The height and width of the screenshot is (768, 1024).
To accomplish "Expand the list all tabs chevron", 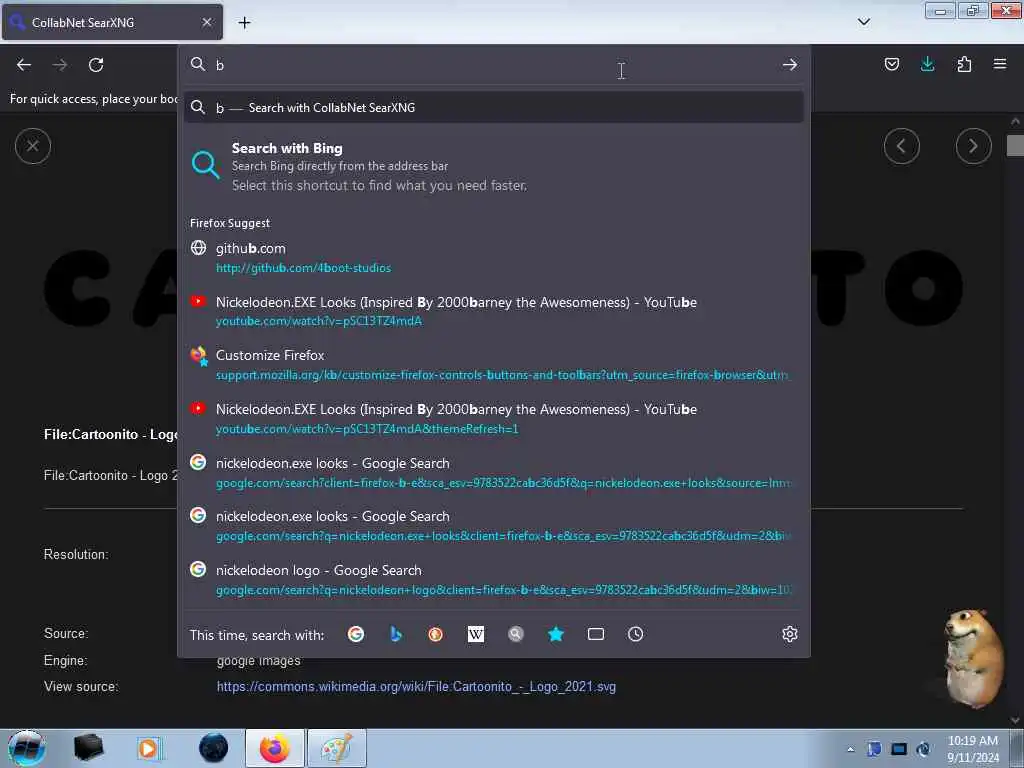I will [x=863, y=22].
